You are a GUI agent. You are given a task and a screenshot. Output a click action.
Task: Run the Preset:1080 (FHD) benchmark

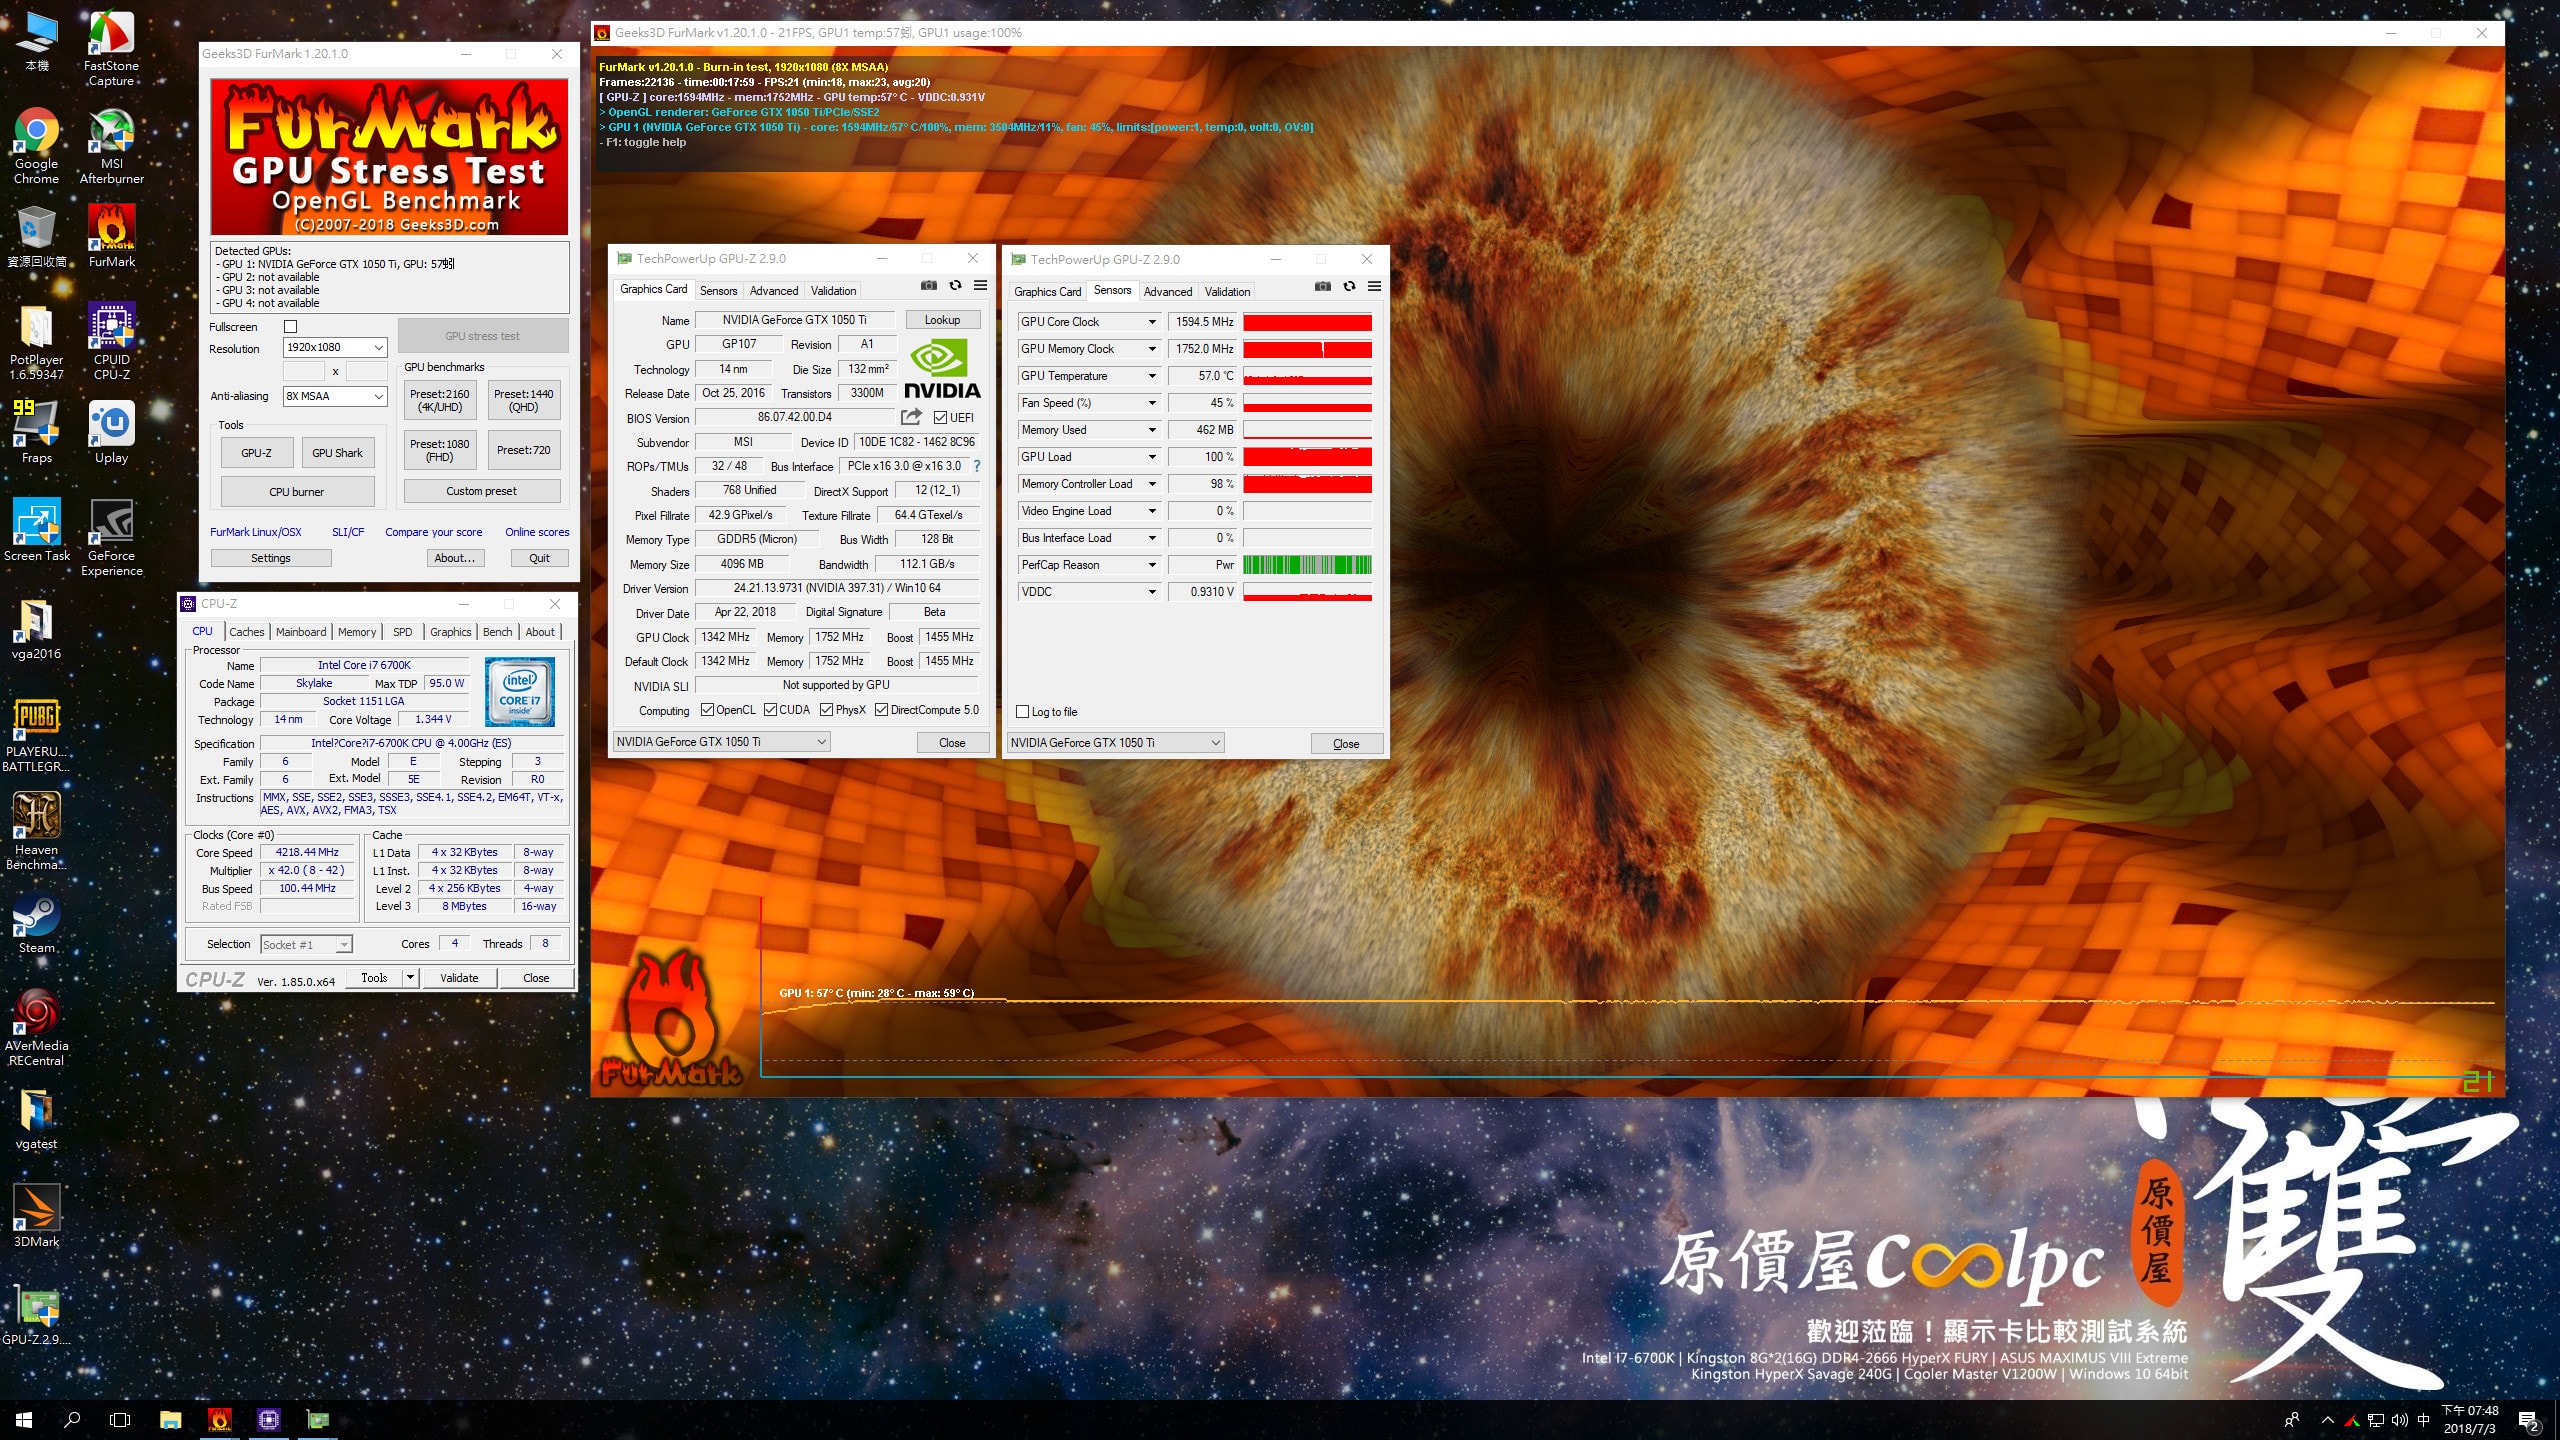click(x=440, y=450)
